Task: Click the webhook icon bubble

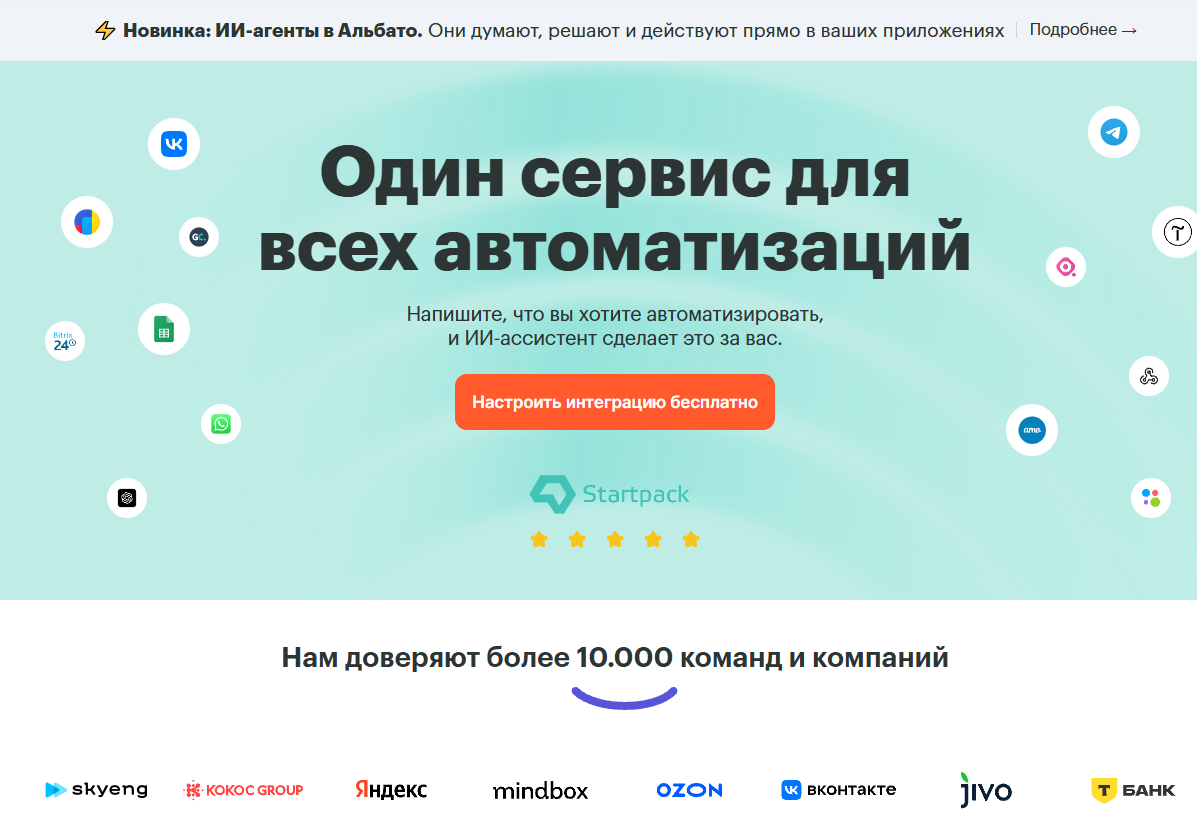Action: 1149,376
